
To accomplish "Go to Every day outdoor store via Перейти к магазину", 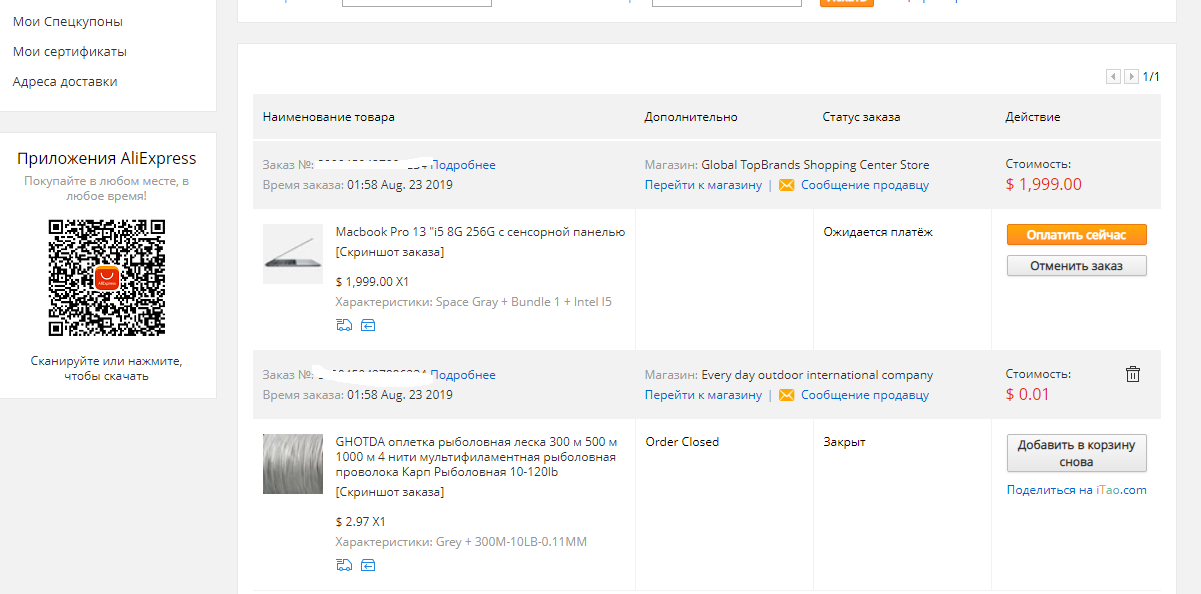I will click(703, 395).
